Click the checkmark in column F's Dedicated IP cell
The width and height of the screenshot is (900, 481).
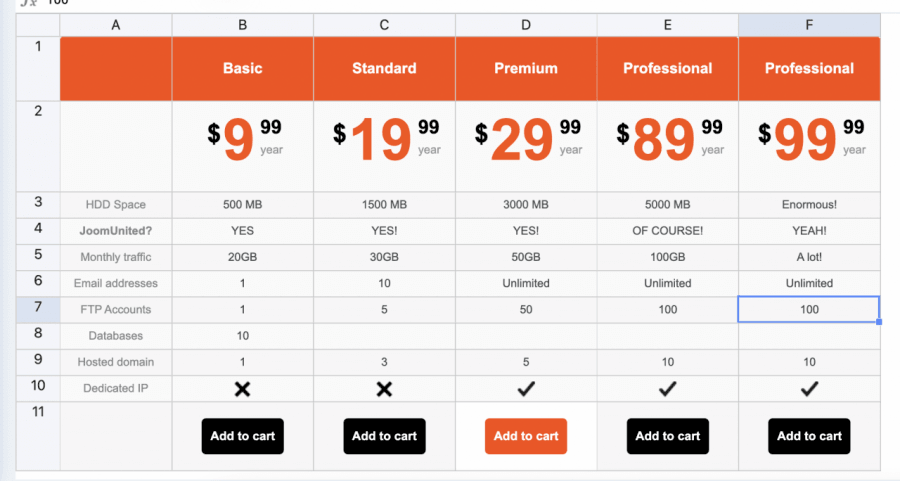809,389
